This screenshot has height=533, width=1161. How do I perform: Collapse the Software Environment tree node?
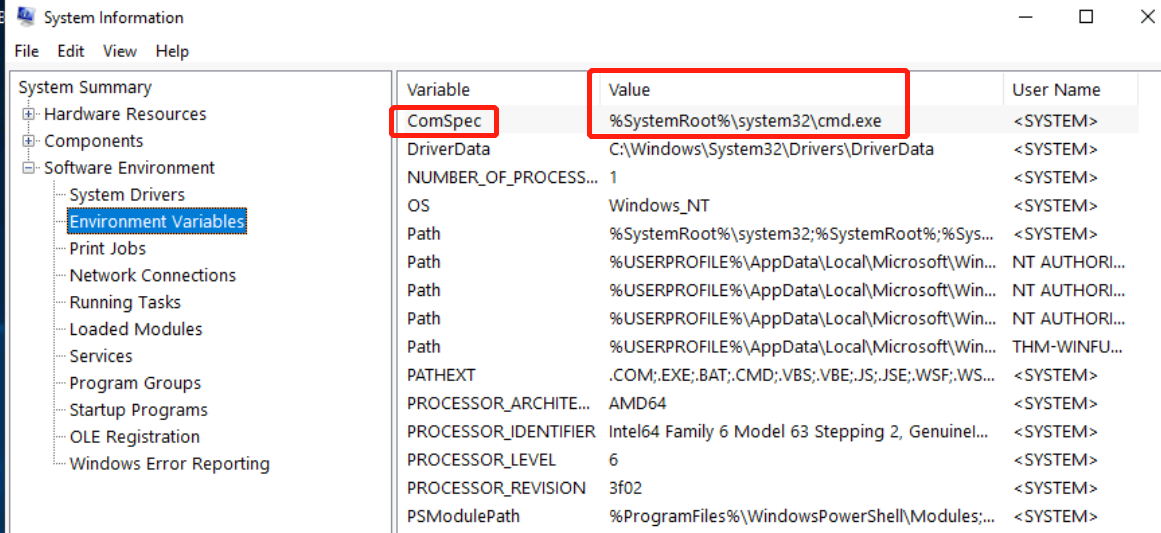click(x=29, y=168)
